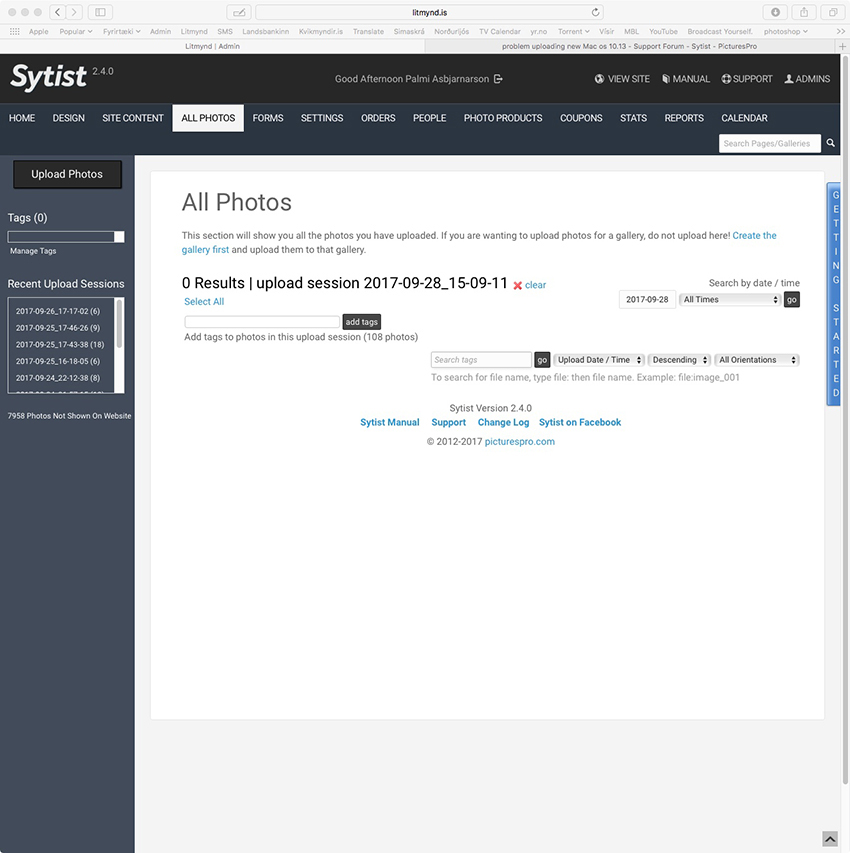Add a new Safari tab with plus button
Image resolution: width=850 pixels, height=853 pixels.
(x=842, y=46)
